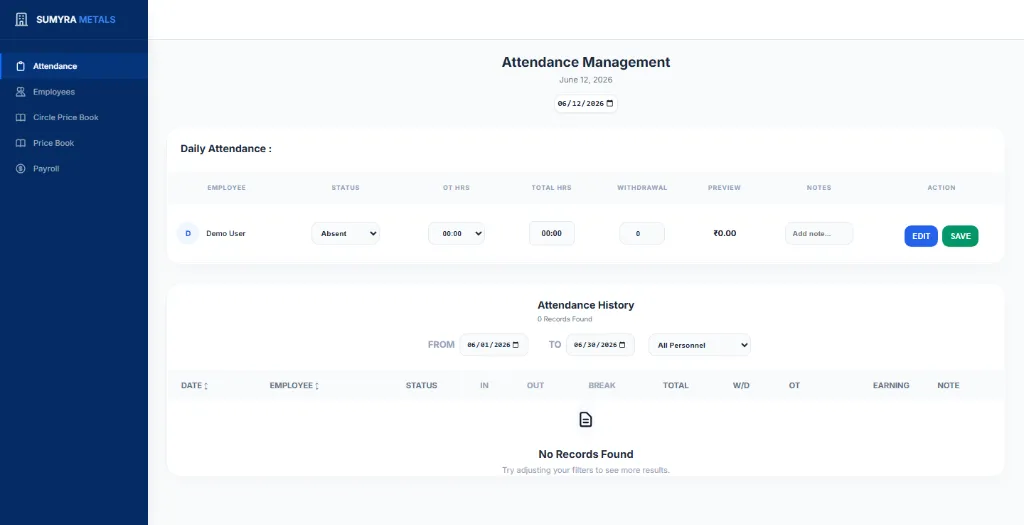This screenshot has height=525, width=1024.
Task: Click the FROM date 06/01/2026 field
Action: point(494,345)
